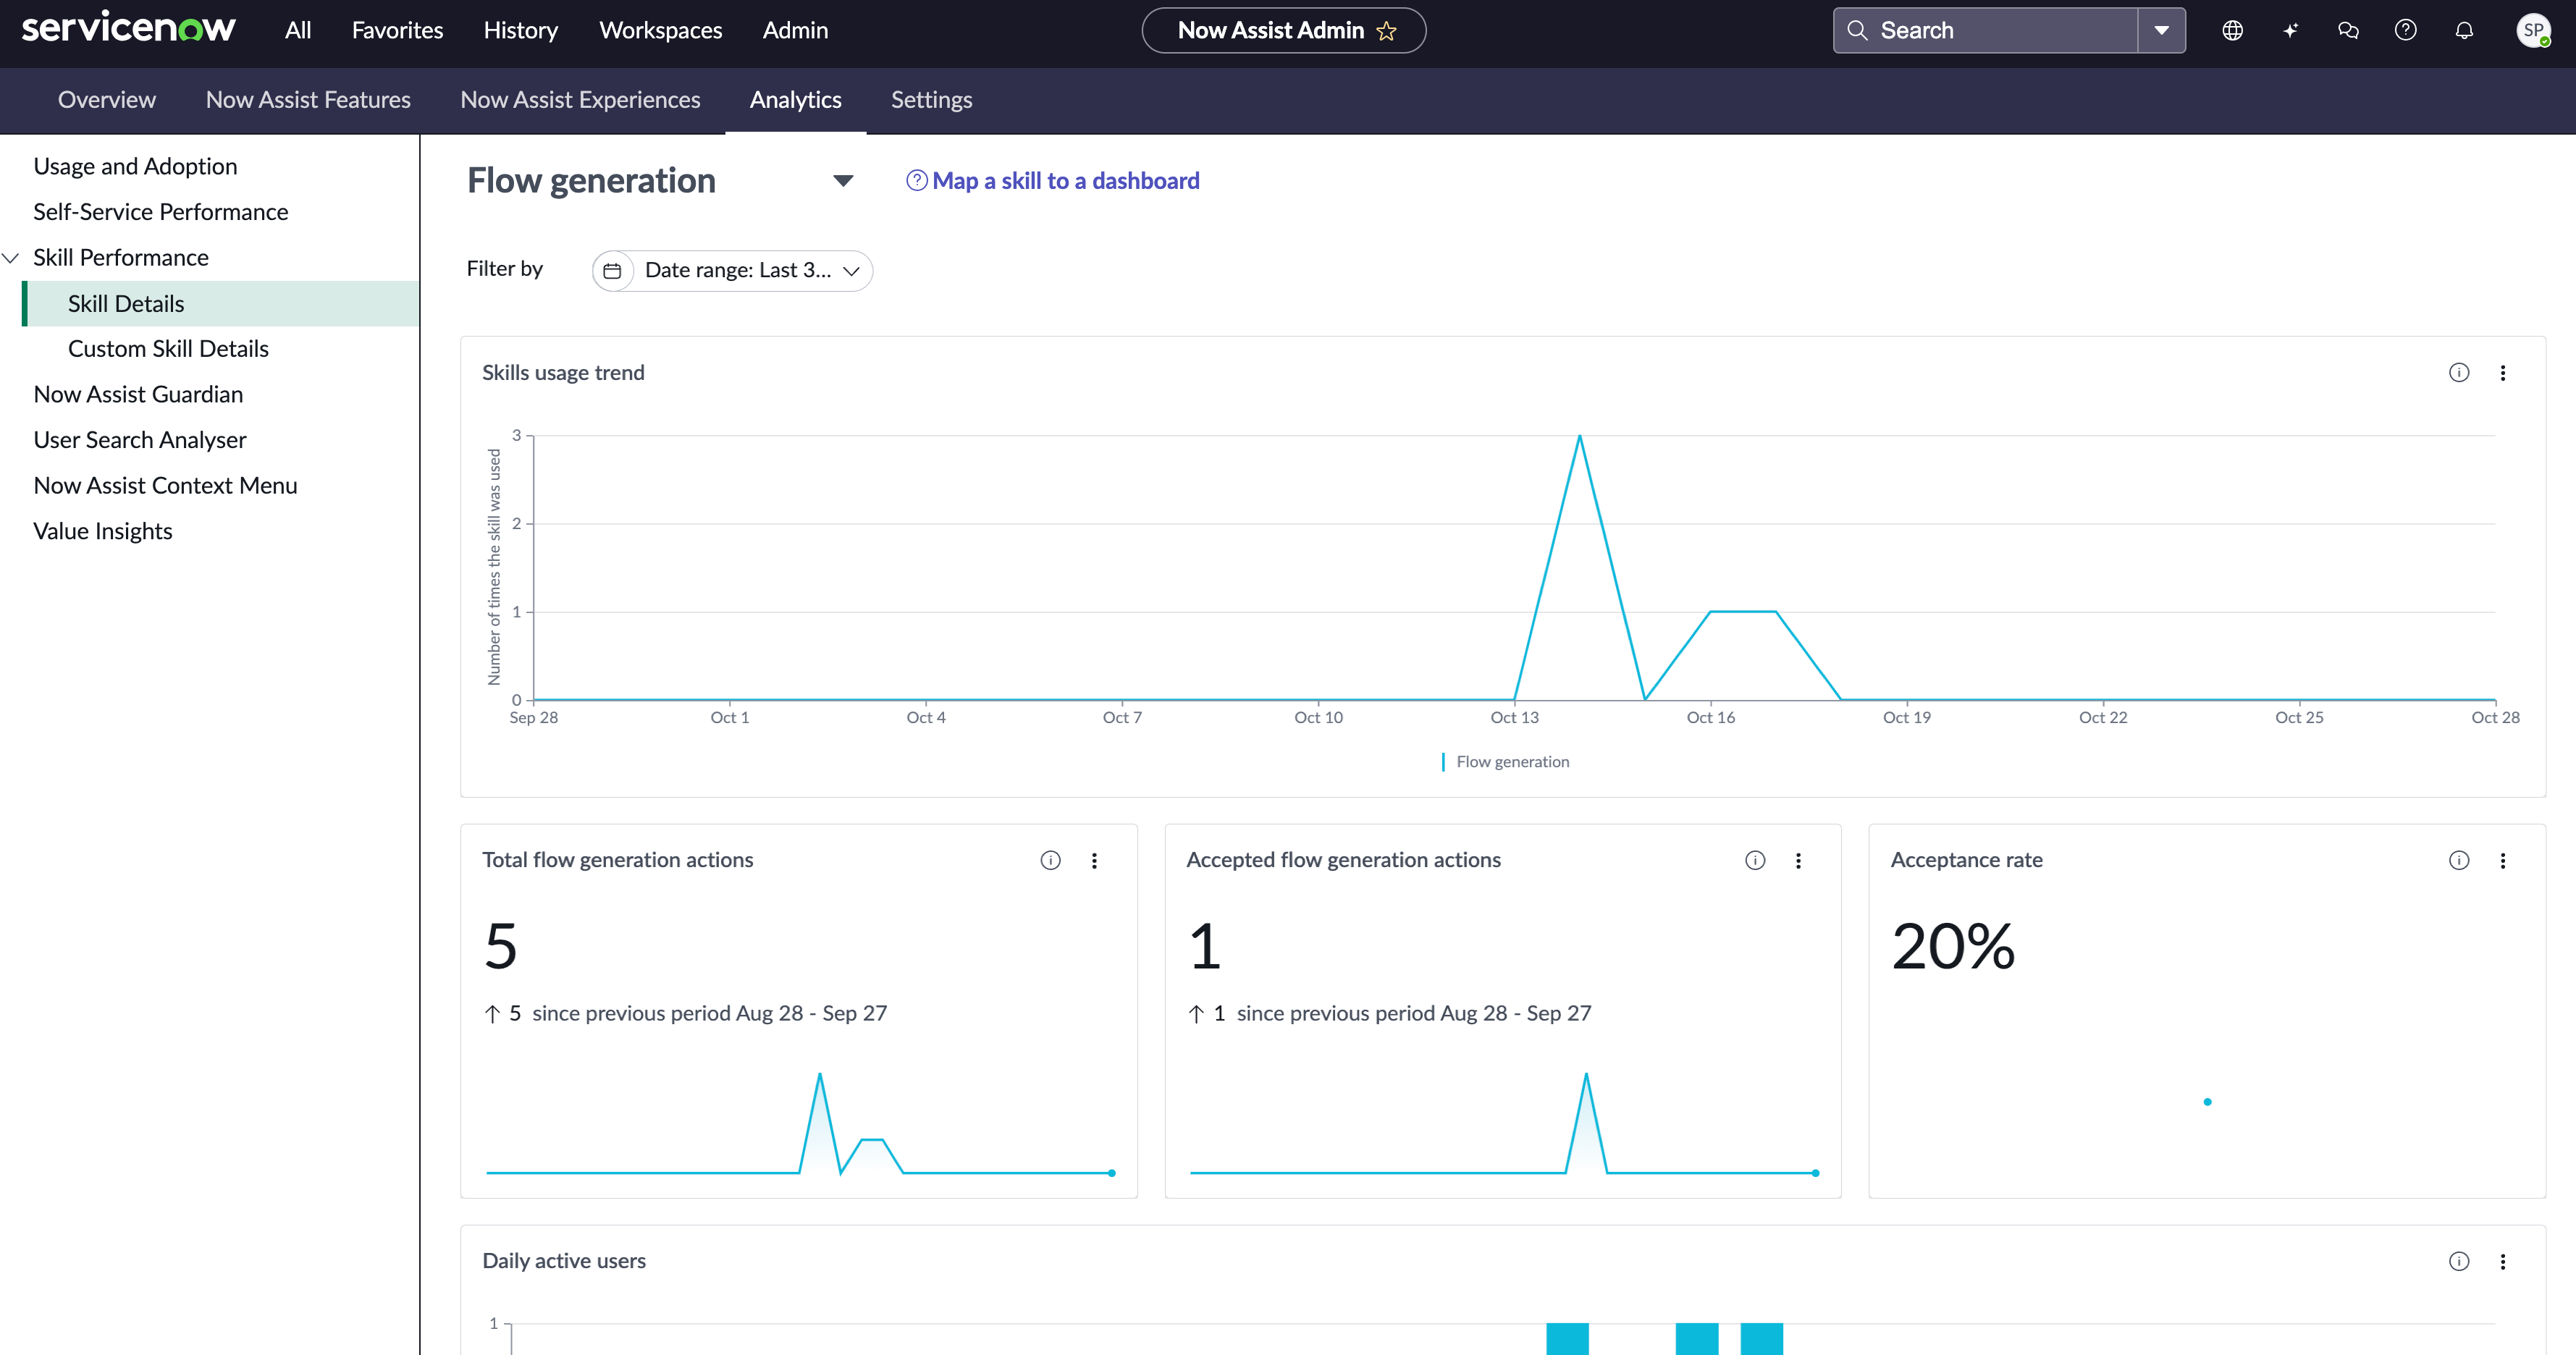This screenshot has height=1355, width=2576.
Task: Click the Now Assist Admin title pill
Action: point(1284,30)
